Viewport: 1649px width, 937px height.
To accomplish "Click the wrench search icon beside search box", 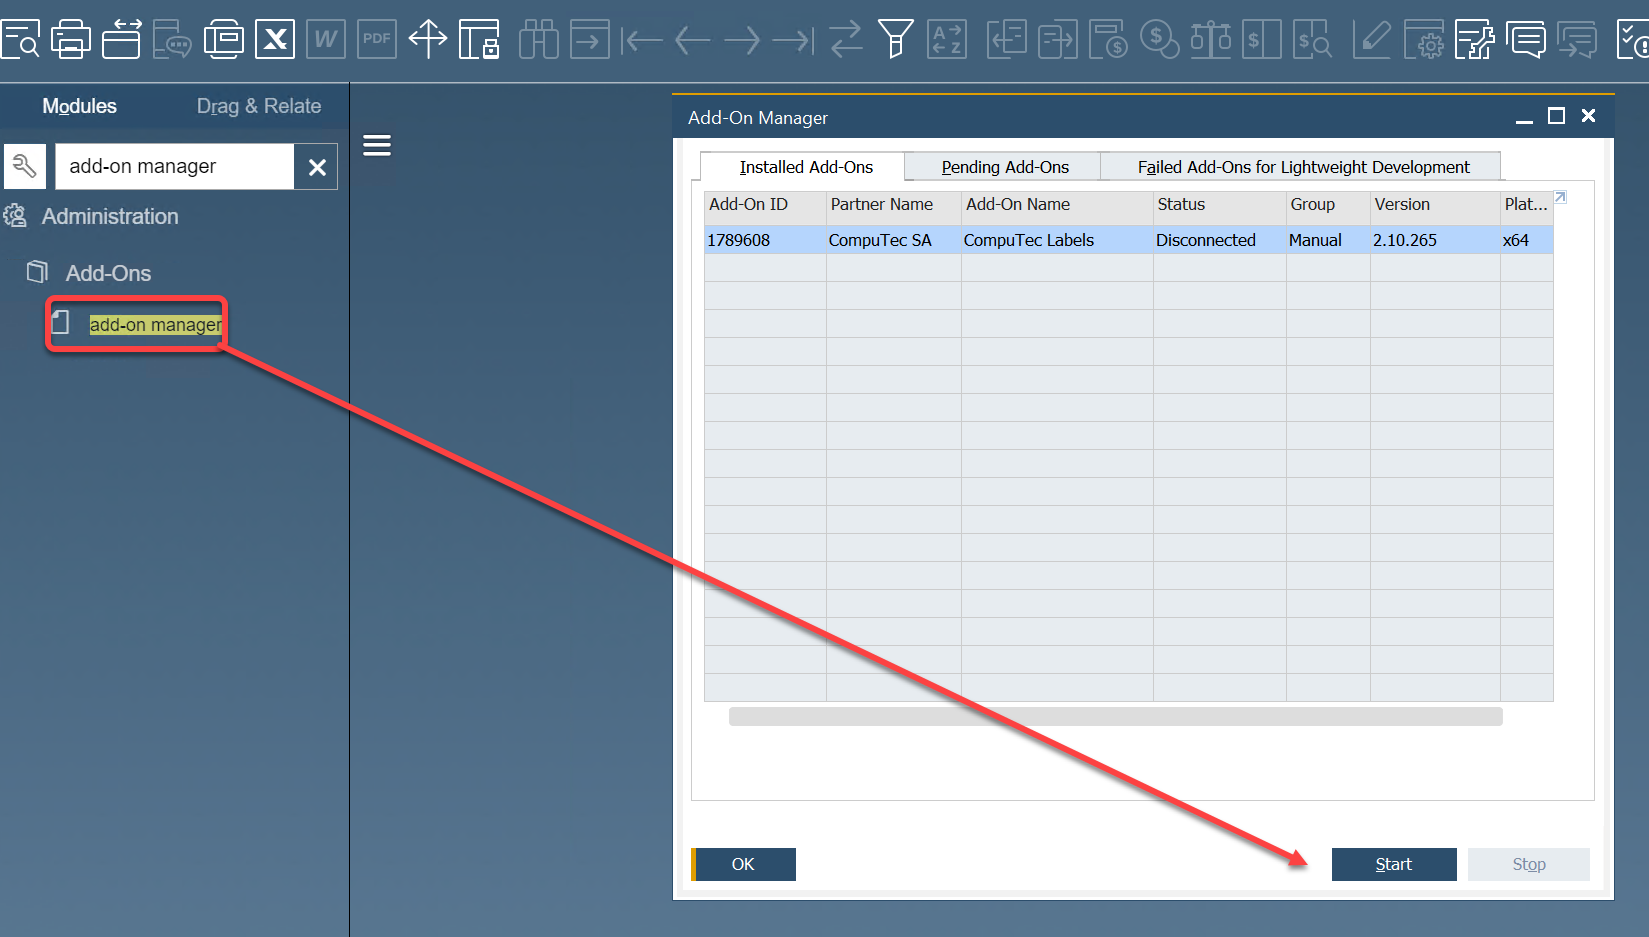I will [25, 166].
